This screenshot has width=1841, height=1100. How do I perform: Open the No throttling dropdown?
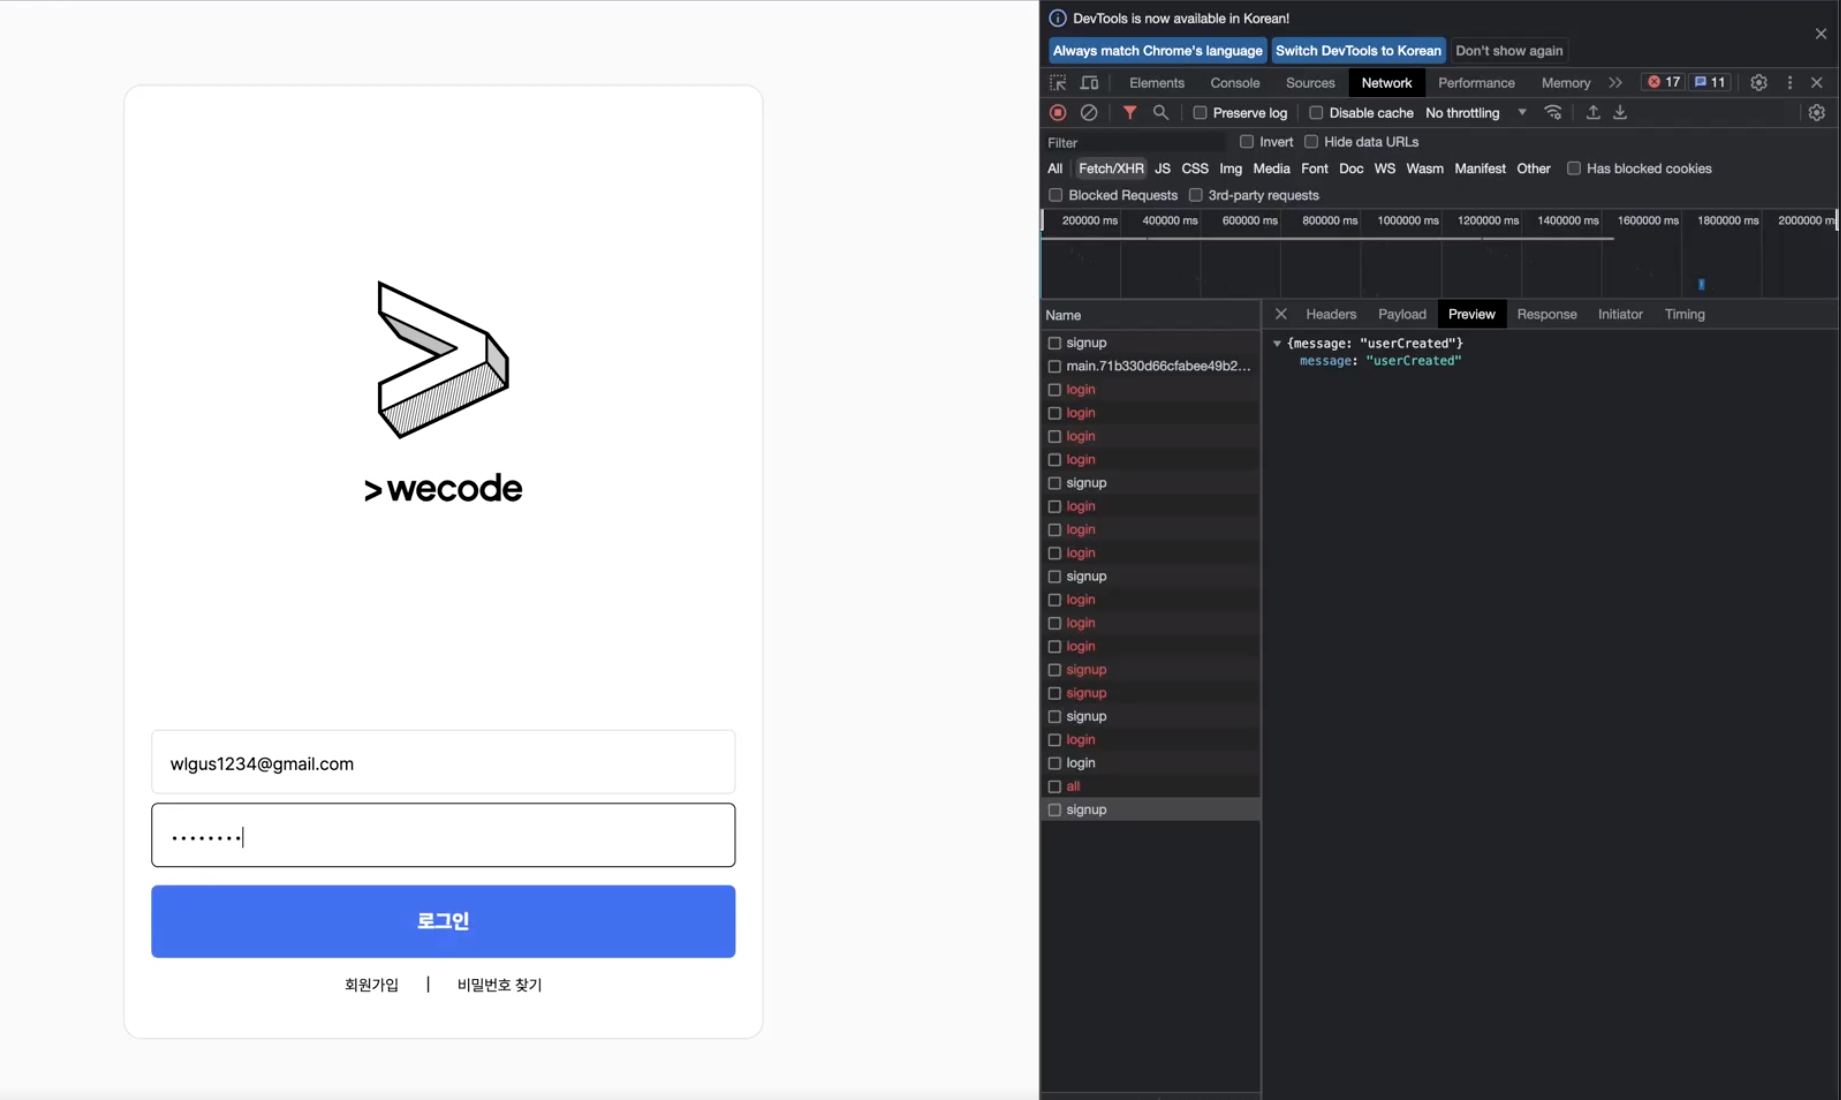pos(1476,113)
